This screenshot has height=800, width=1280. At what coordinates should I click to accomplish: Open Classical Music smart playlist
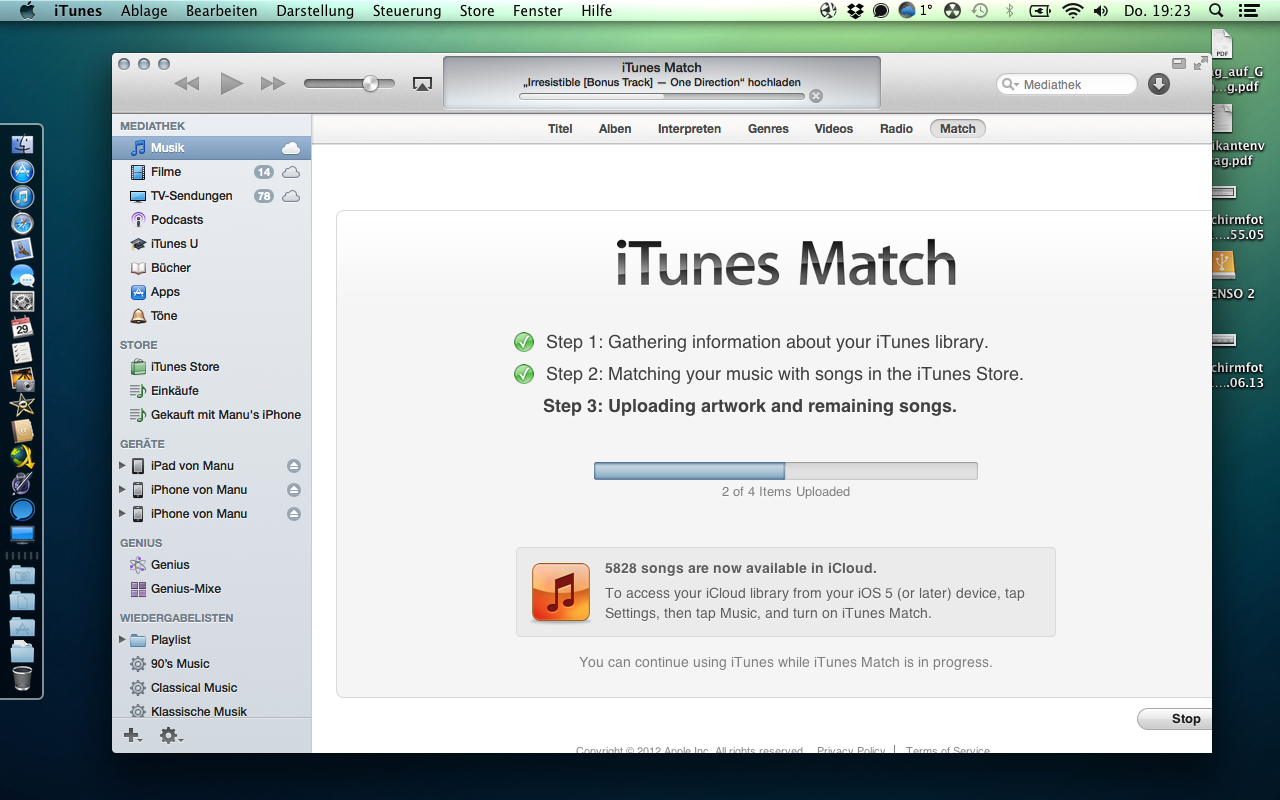point(212,688)
